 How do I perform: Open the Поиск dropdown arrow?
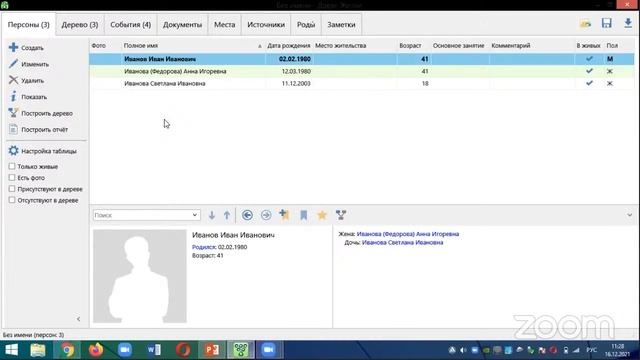click(195, 215)
